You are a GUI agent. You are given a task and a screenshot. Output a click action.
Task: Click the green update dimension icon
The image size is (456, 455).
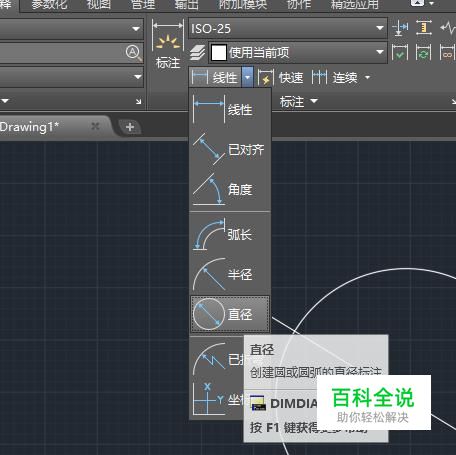[424, 52]
